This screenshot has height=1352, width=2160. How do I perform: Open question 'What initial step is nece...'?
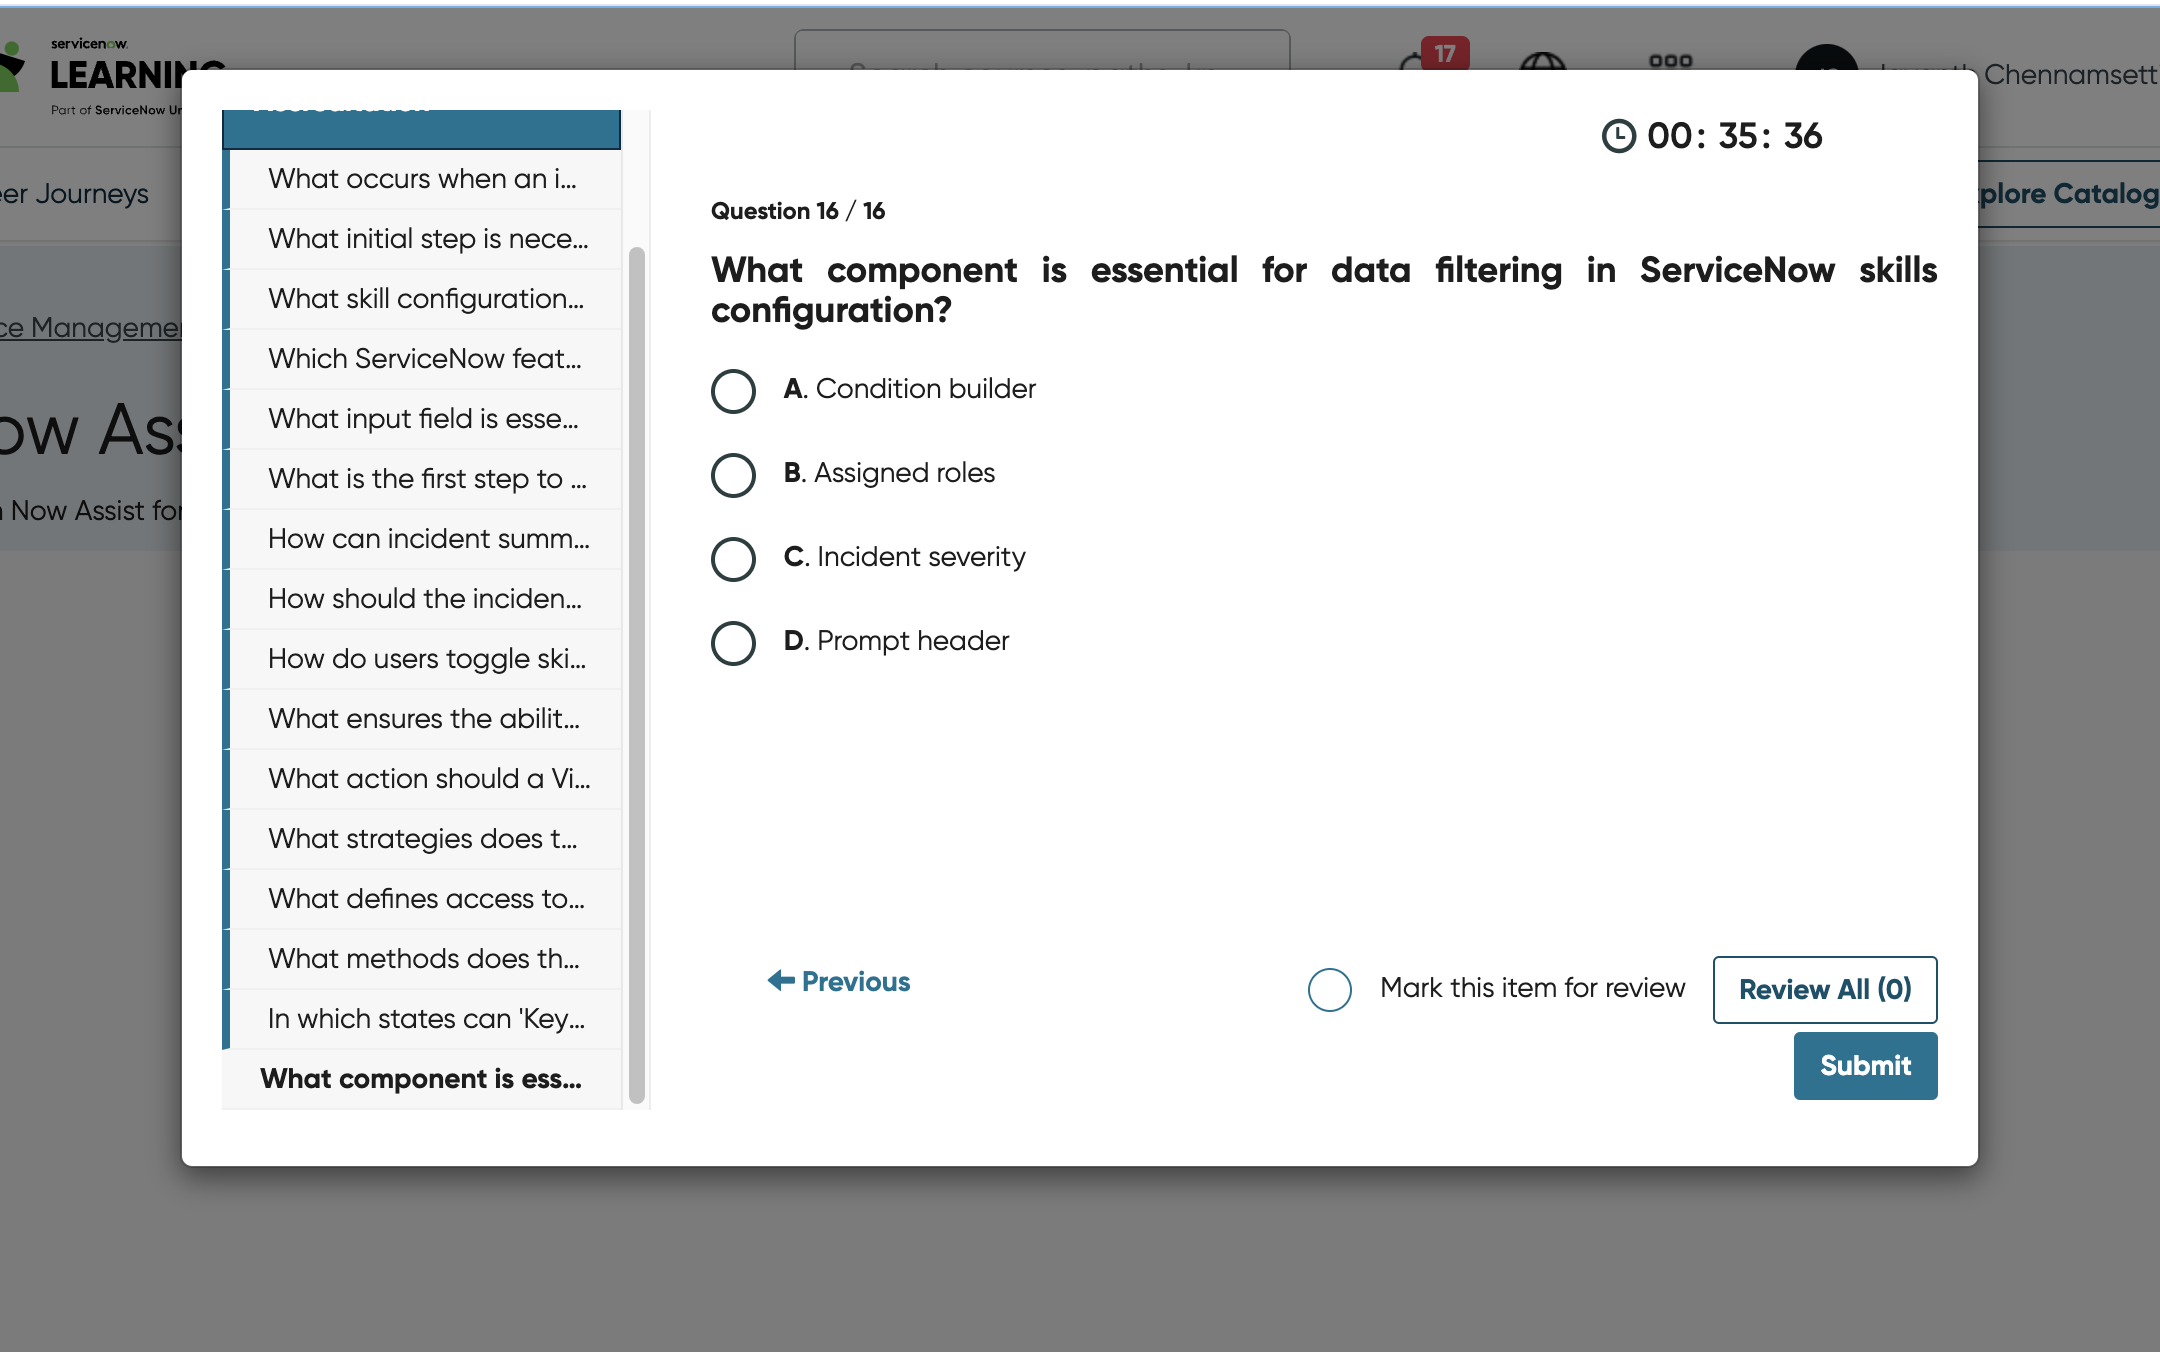[425, 239]
